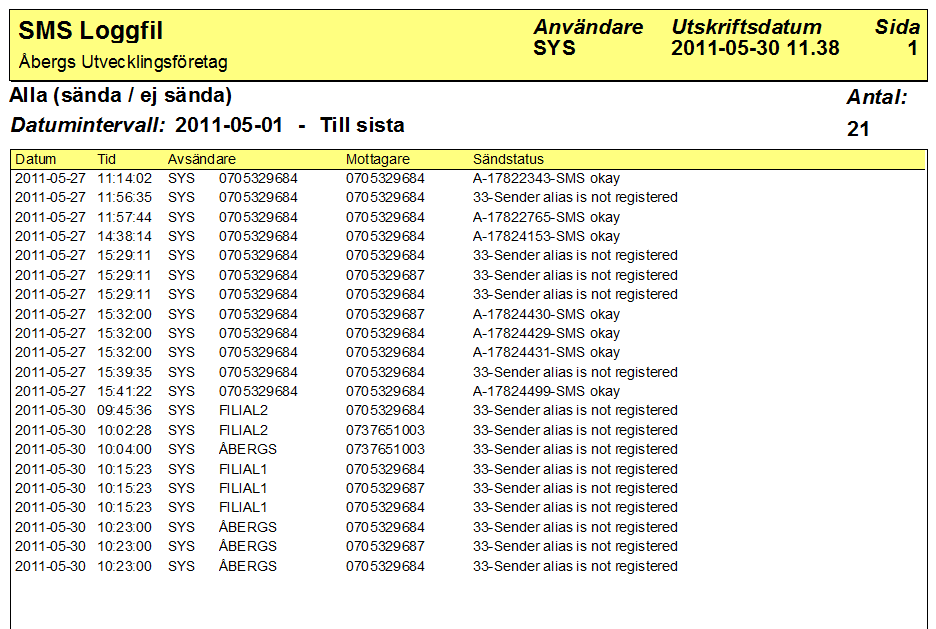Click the Tid column header
The image size is (936, 629).
106,159
